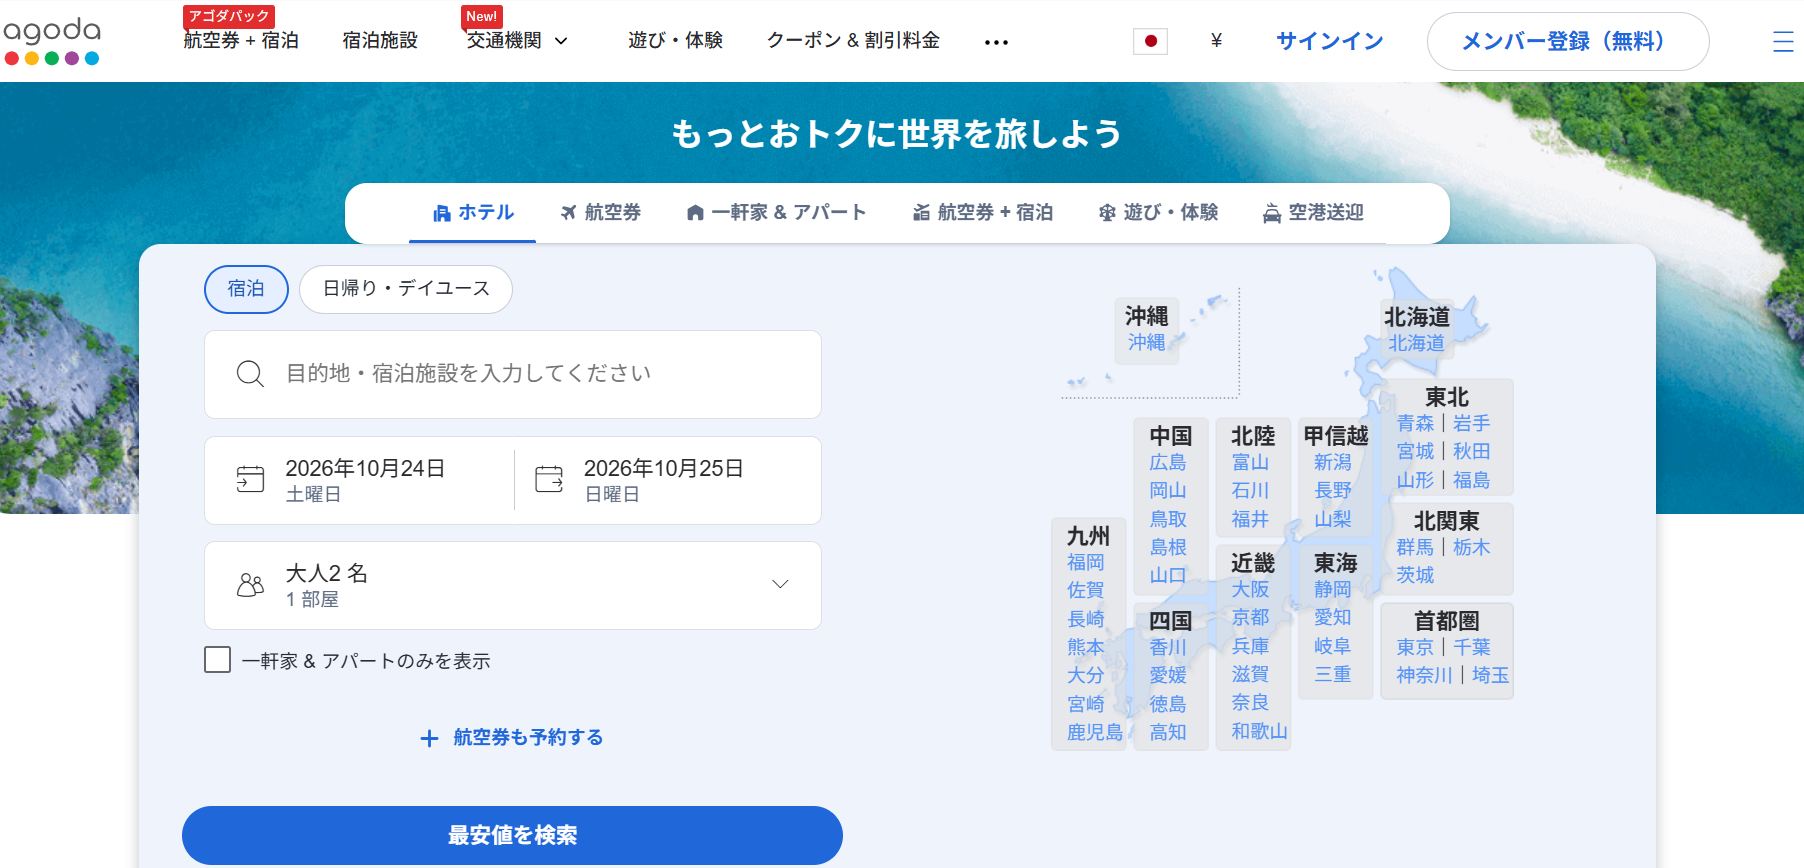The height and width of the screenshot is (868, 1804).
Task: Switch to the 空港送迎 tab
Action: tap(1313, 212)
